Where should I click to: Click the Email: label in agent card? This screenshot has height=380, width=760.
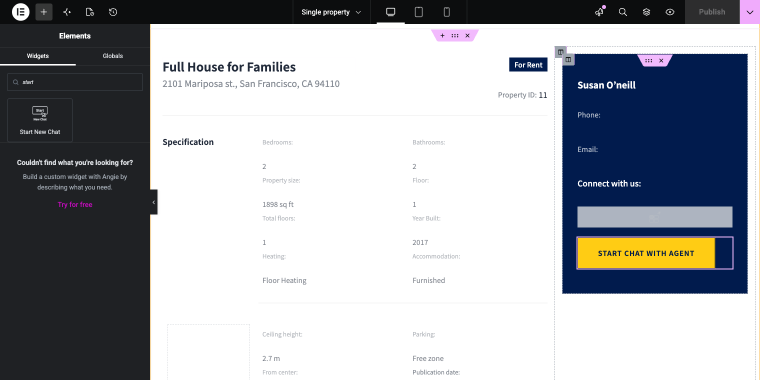coord(587,149)
